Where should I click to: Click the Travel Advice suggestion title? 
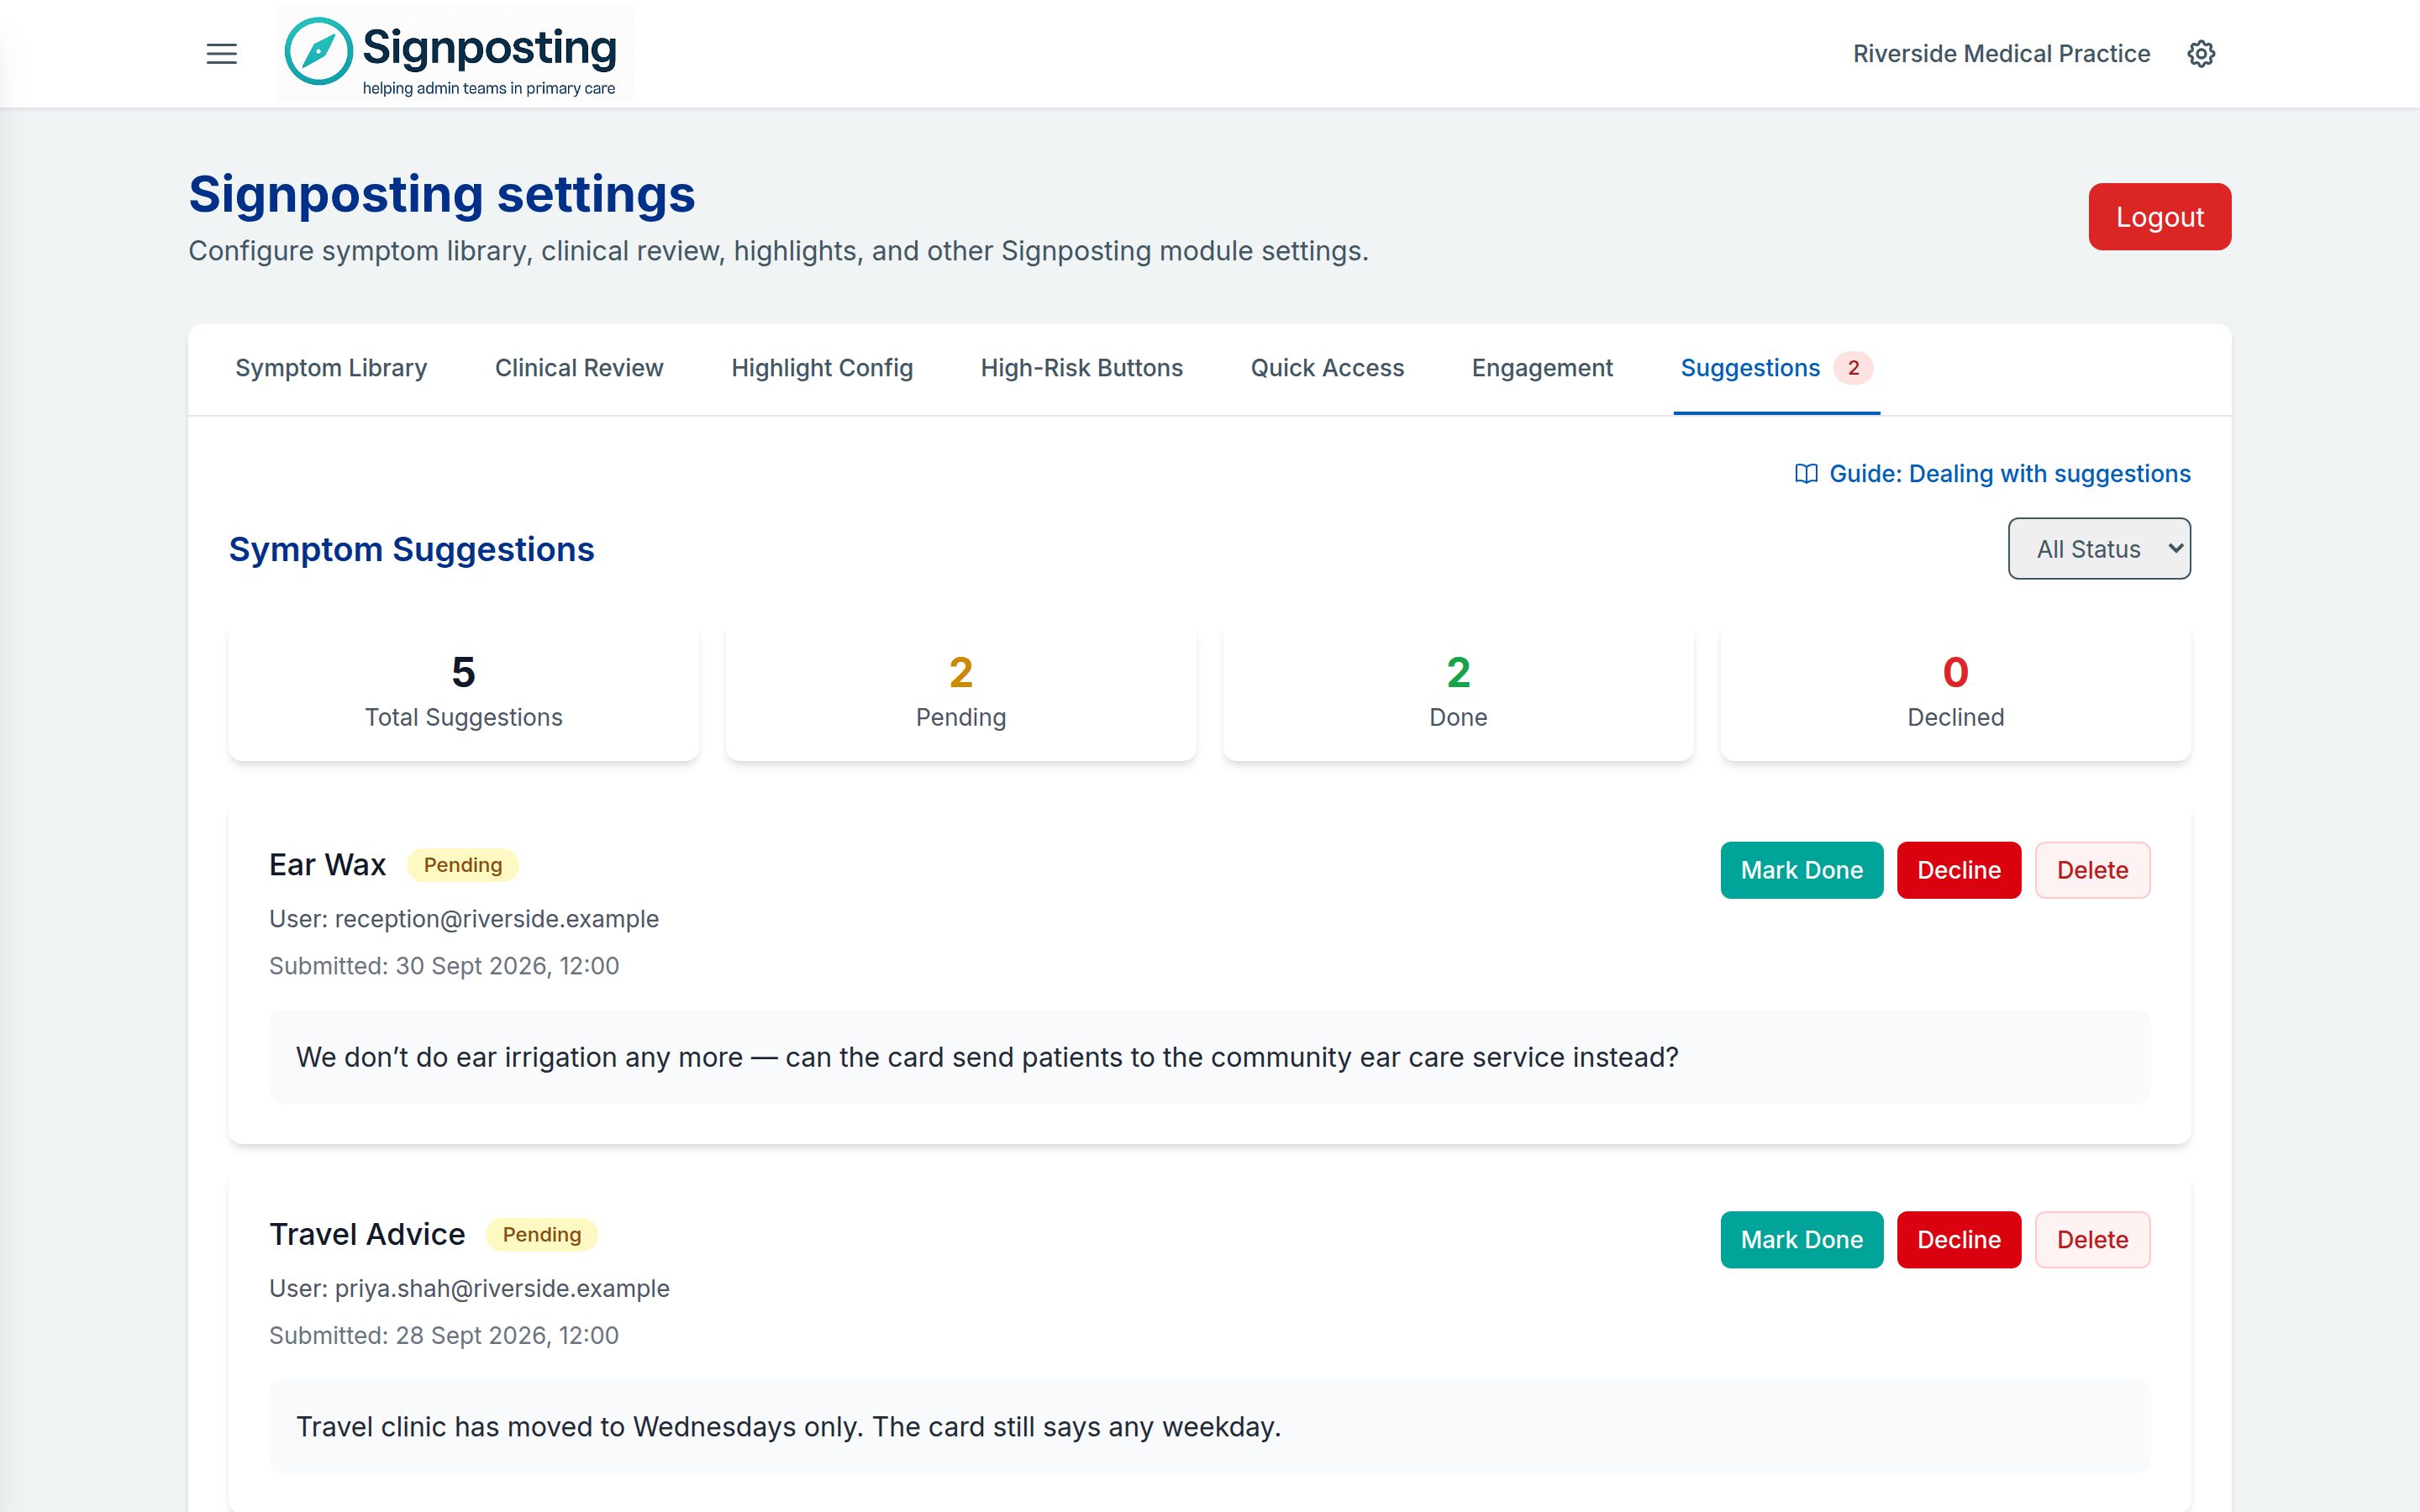(367, 1234)
